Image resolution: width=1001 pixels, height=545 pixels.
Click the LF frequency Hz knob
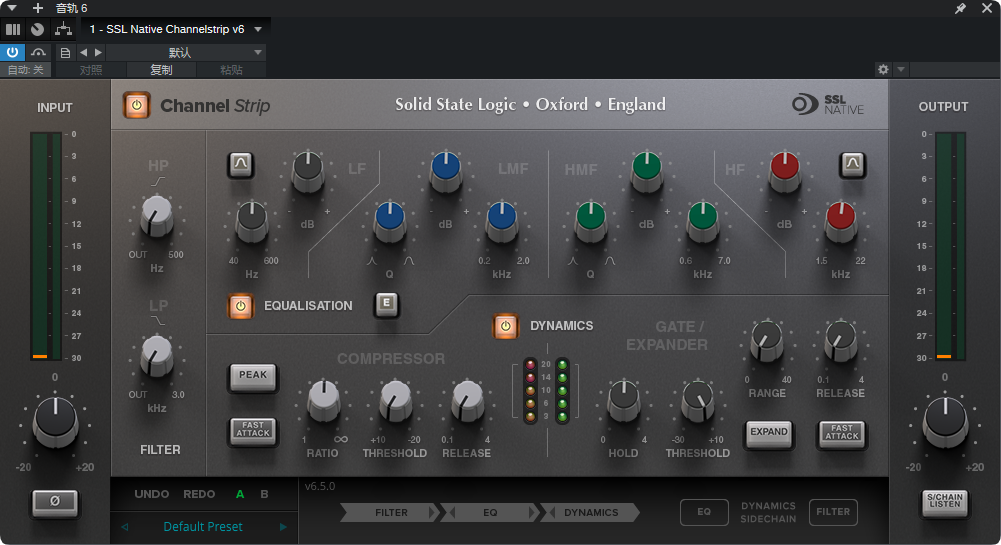(252, 221)
